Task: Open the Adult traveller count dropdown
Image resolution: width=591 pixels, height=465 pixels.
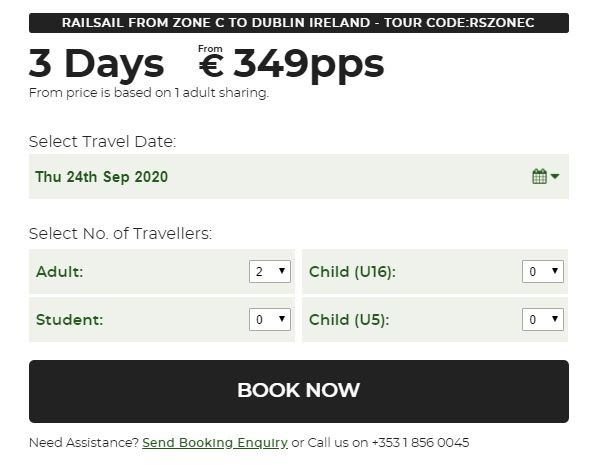Action: point(270,271)
